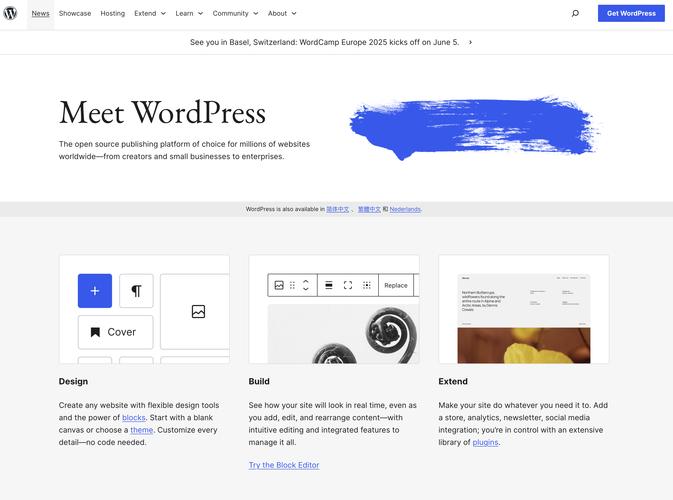Open the search magnifier icon
The width and height of the screenshot is (673, 500).
[575, 13]
